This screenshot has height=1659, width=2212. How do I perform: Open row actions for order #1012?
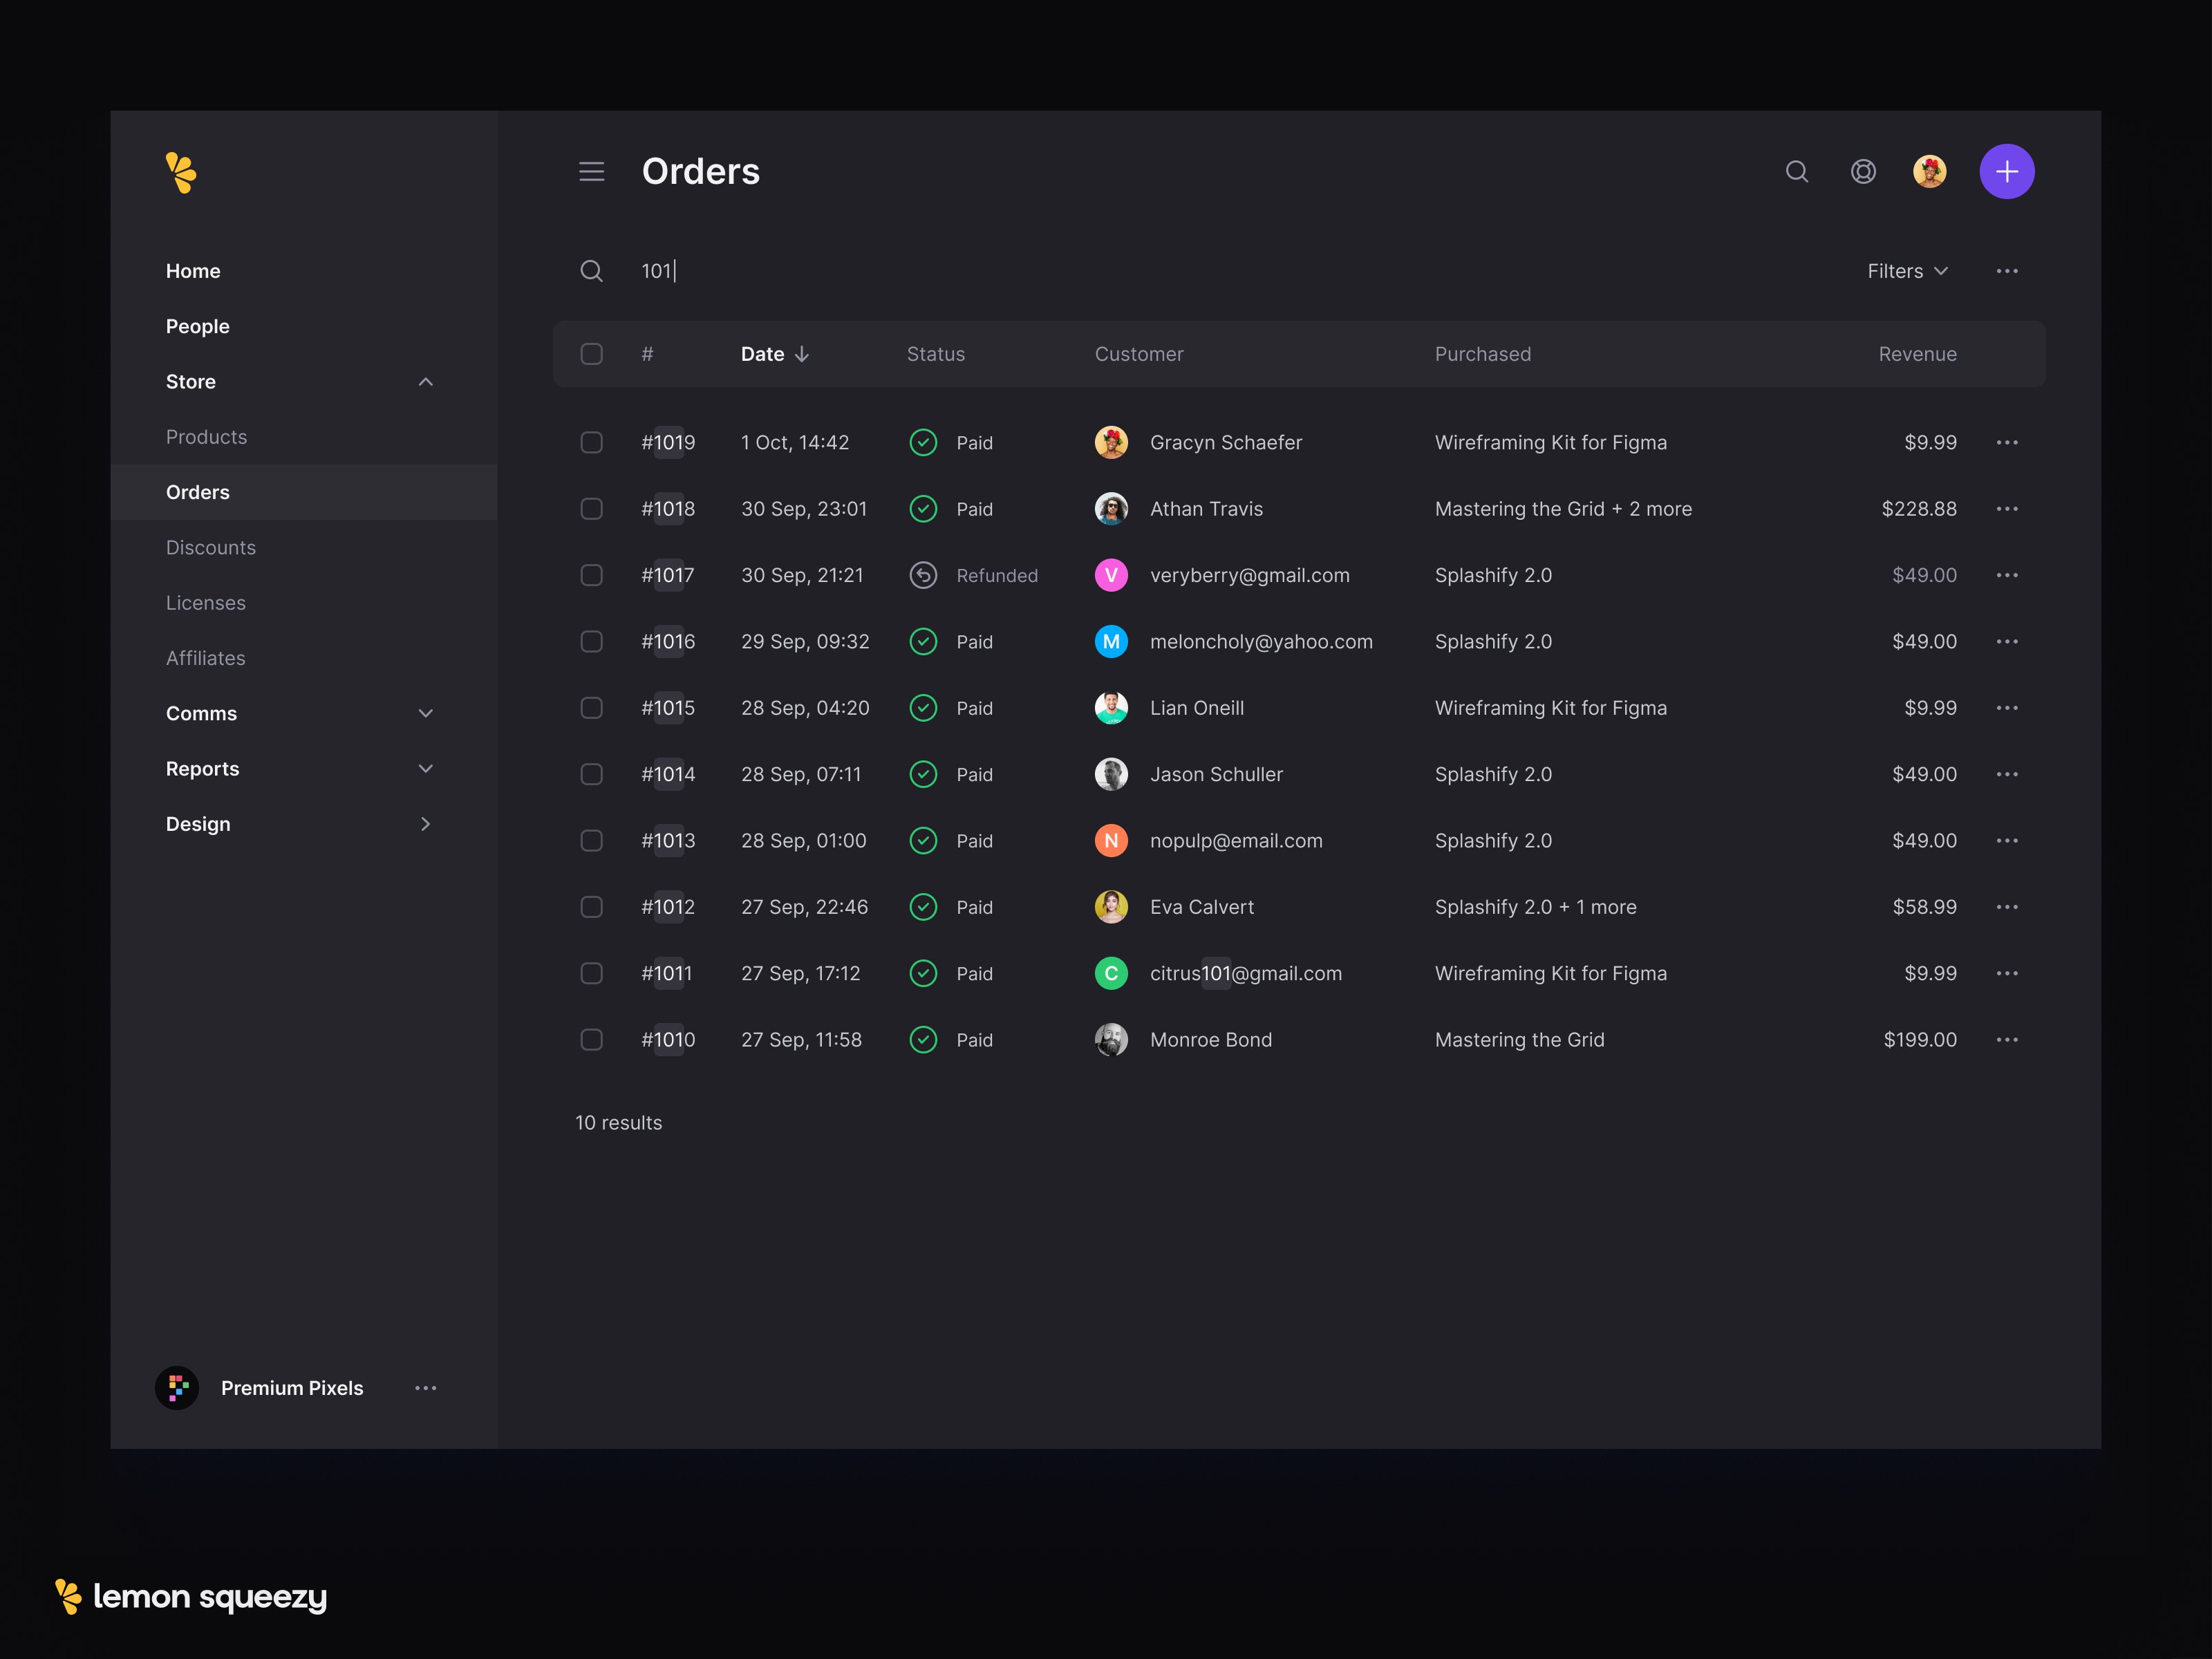[x=2007, y=907]
